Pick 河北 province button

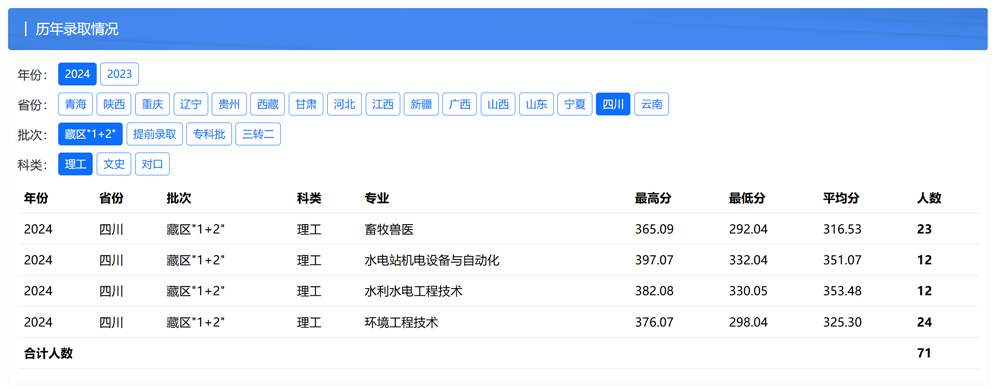click(x=344, y=105)
